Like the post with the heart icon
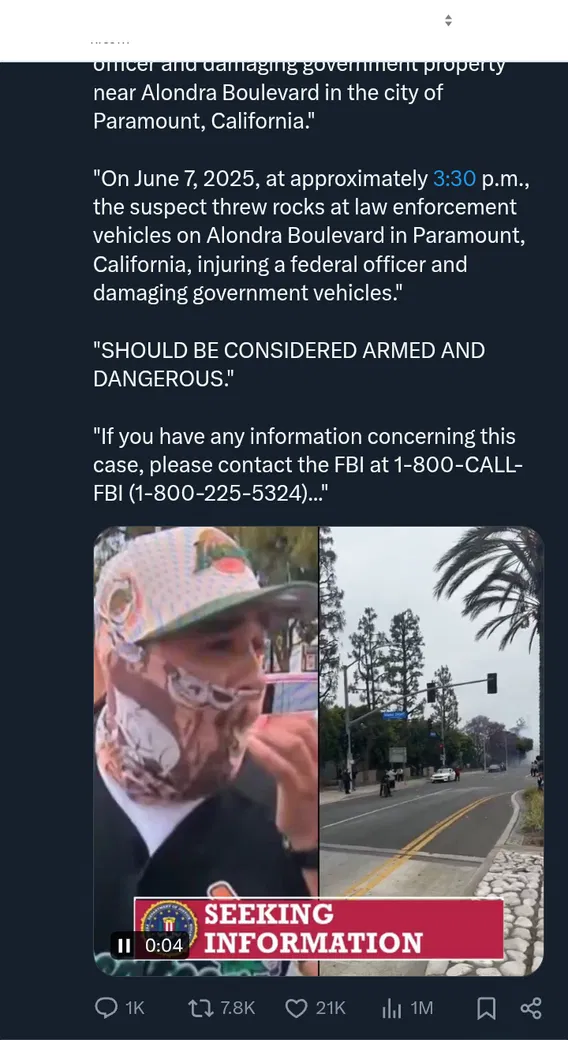This screenshot has height=1040, width=568. [x=296, y=1008]
